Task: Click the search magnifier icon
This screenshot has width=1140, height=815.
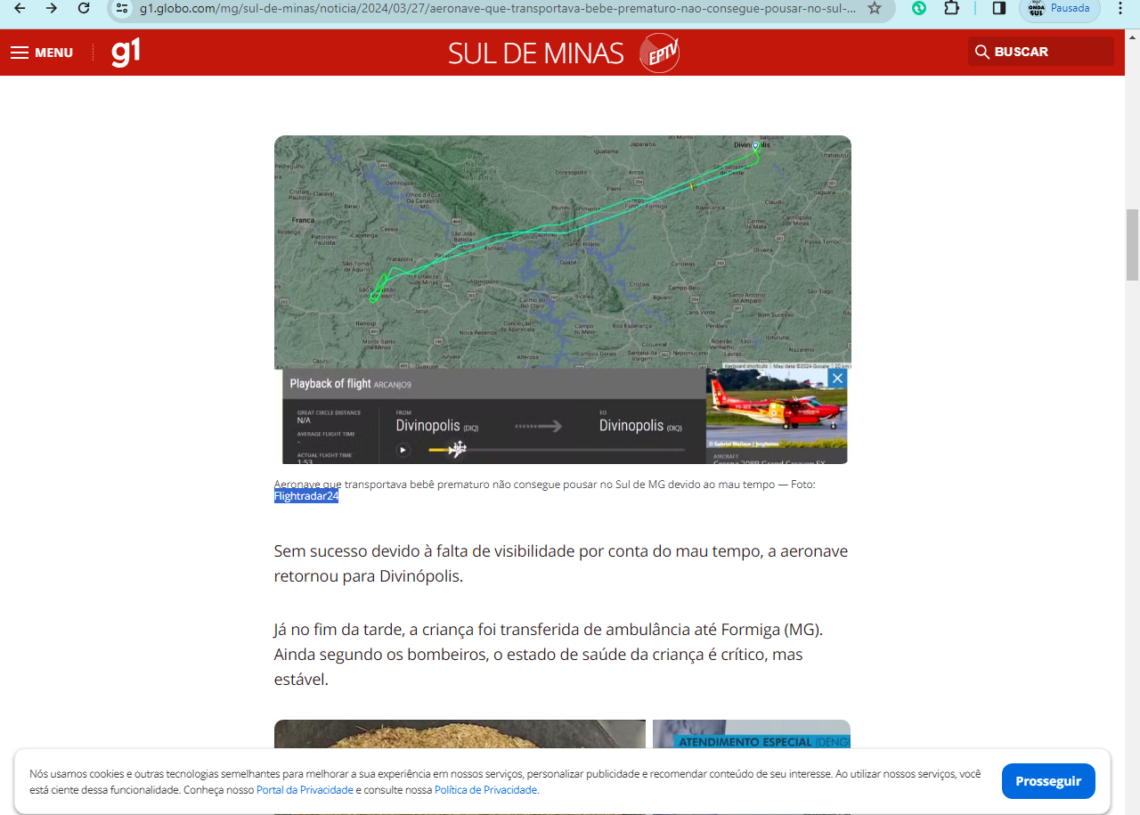Action: coord(982,52)
